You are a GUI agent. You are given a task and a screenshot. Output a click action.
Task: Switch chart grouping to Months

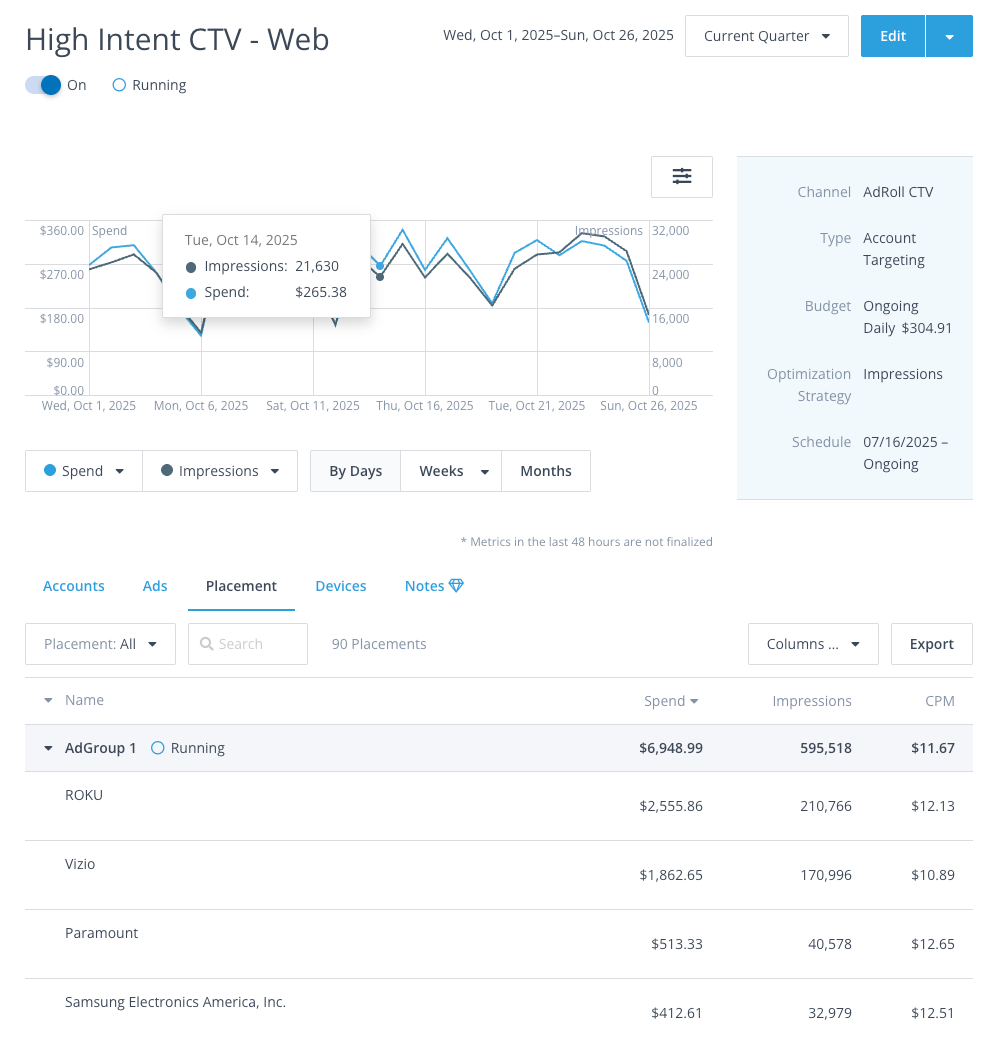[545, 471]
